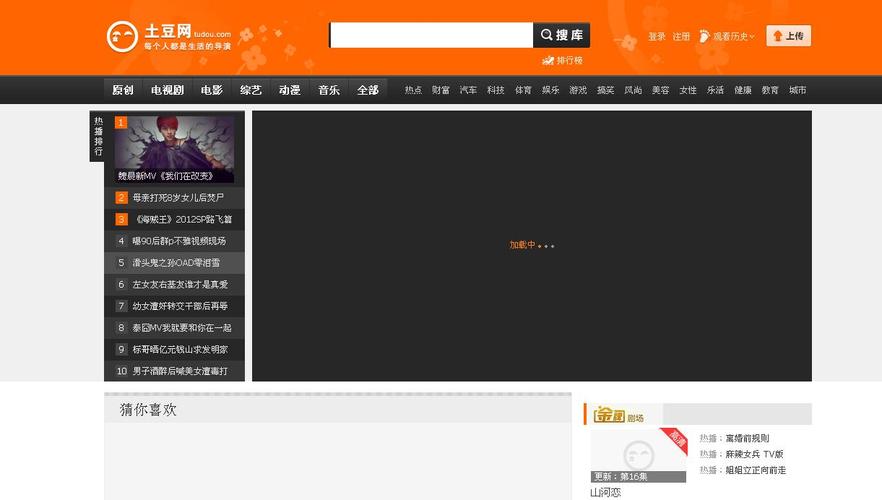
Task: Go to the 热点 channel link
Action: click(413, 90)
